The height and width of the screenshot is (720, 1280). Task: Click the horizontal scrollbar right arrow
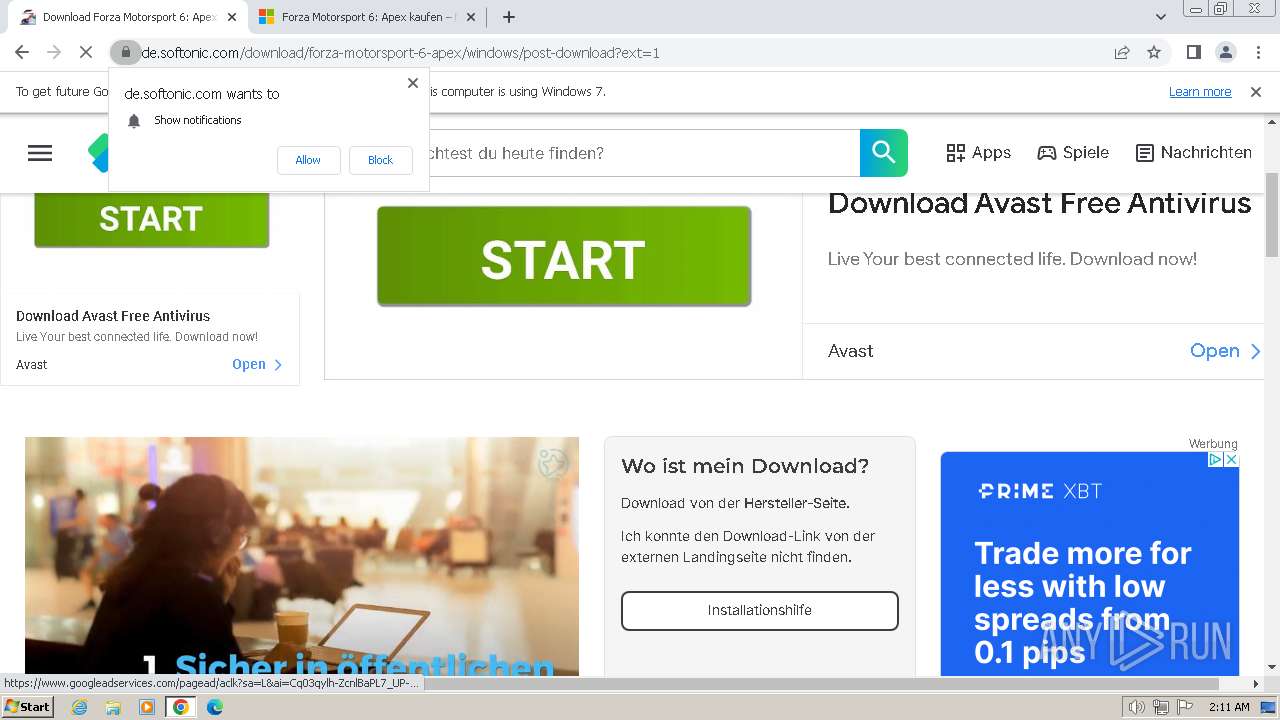coord(1256,684)
